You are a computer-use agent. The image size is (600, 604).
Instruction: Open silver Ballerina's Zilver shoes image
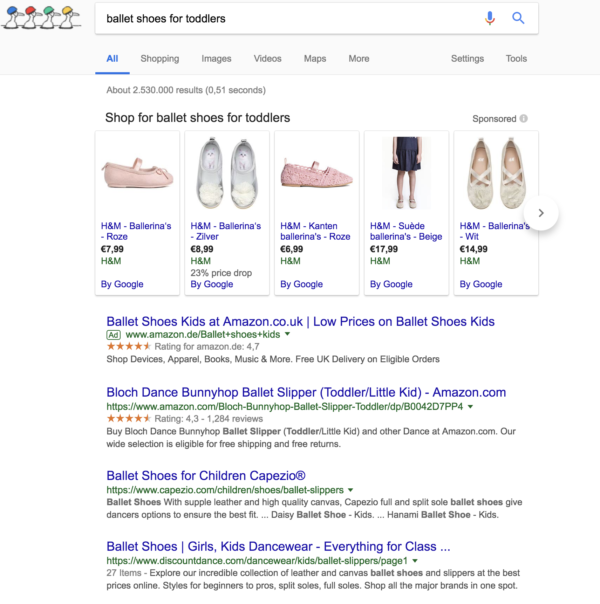click(227, 173)
